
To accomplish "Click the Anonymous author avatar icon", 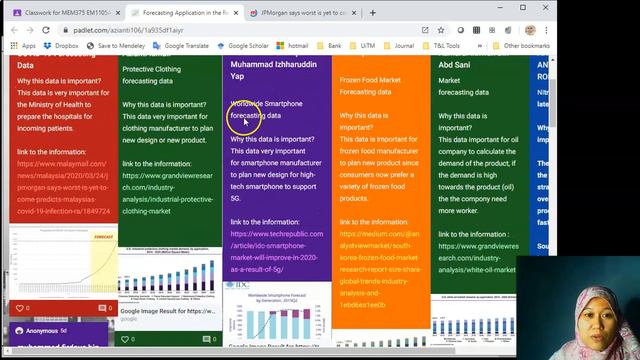I will (19, 331).
